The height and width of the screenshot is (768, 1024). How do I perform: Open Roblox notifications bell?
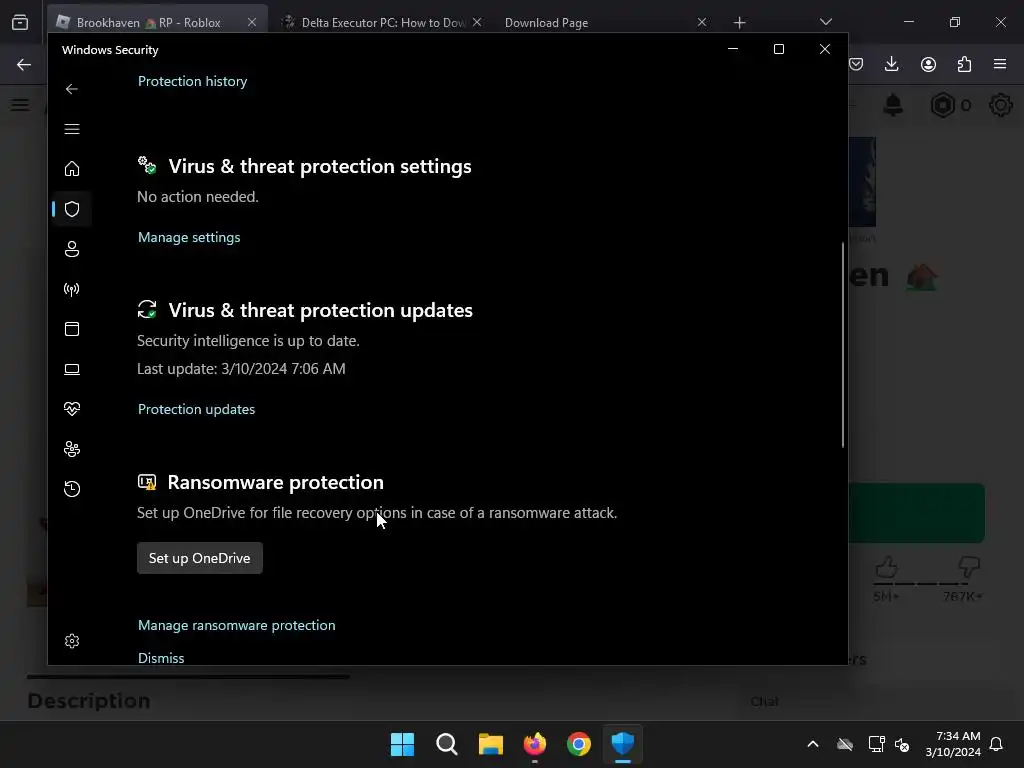tap(893, 105)
